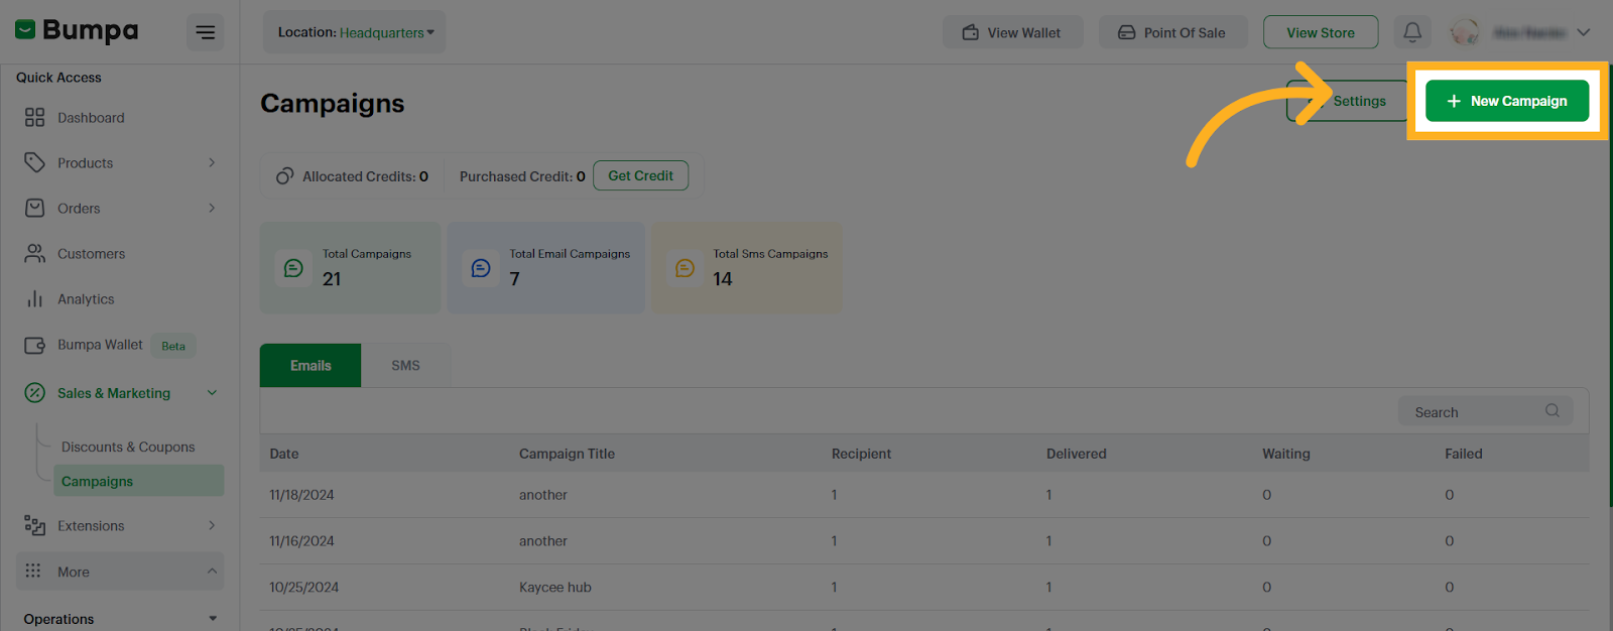
Task: Collapse the More section chevron
Action: click(x=212, y=571)
